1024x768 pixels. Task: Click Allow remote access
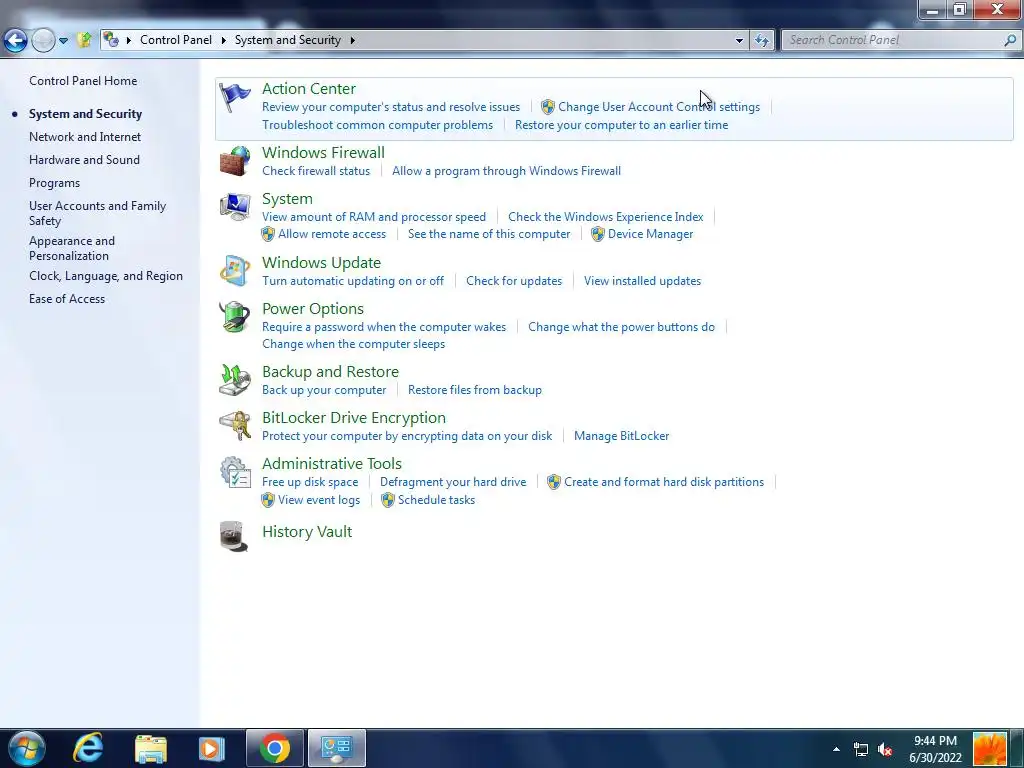tap(332, 234)
